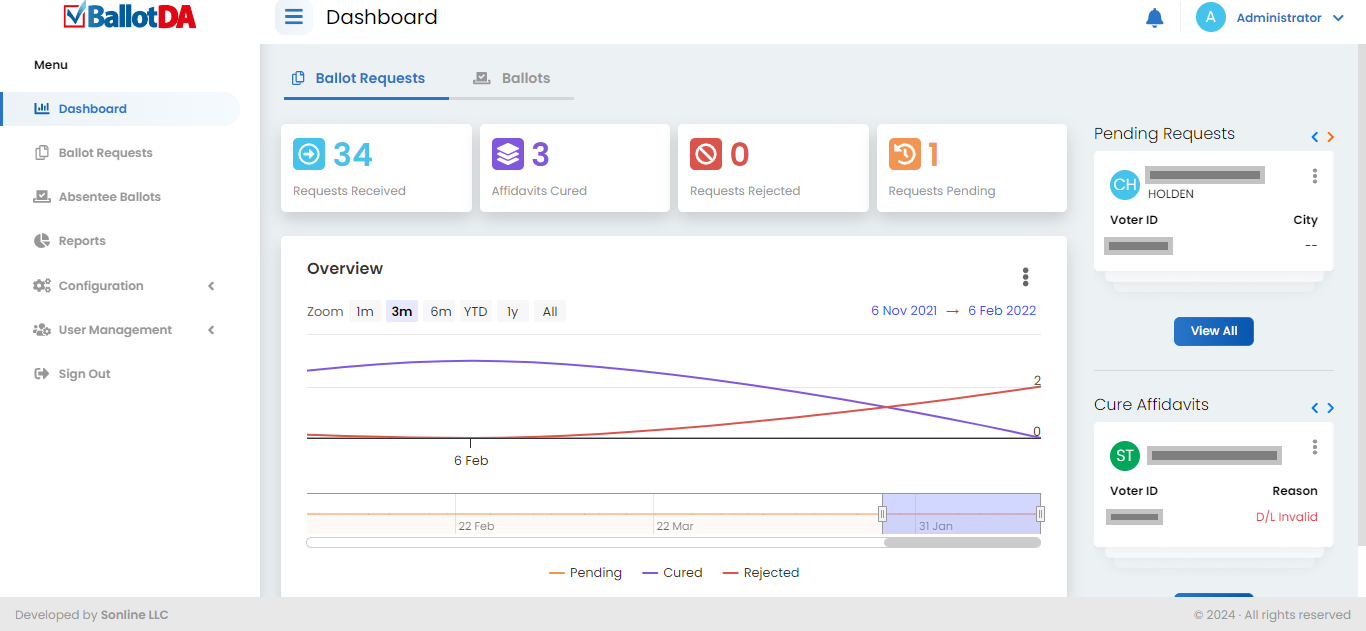Click the Affidavits Cured layers icon
Screen dimensions: 1366x631
pos(508,154)
